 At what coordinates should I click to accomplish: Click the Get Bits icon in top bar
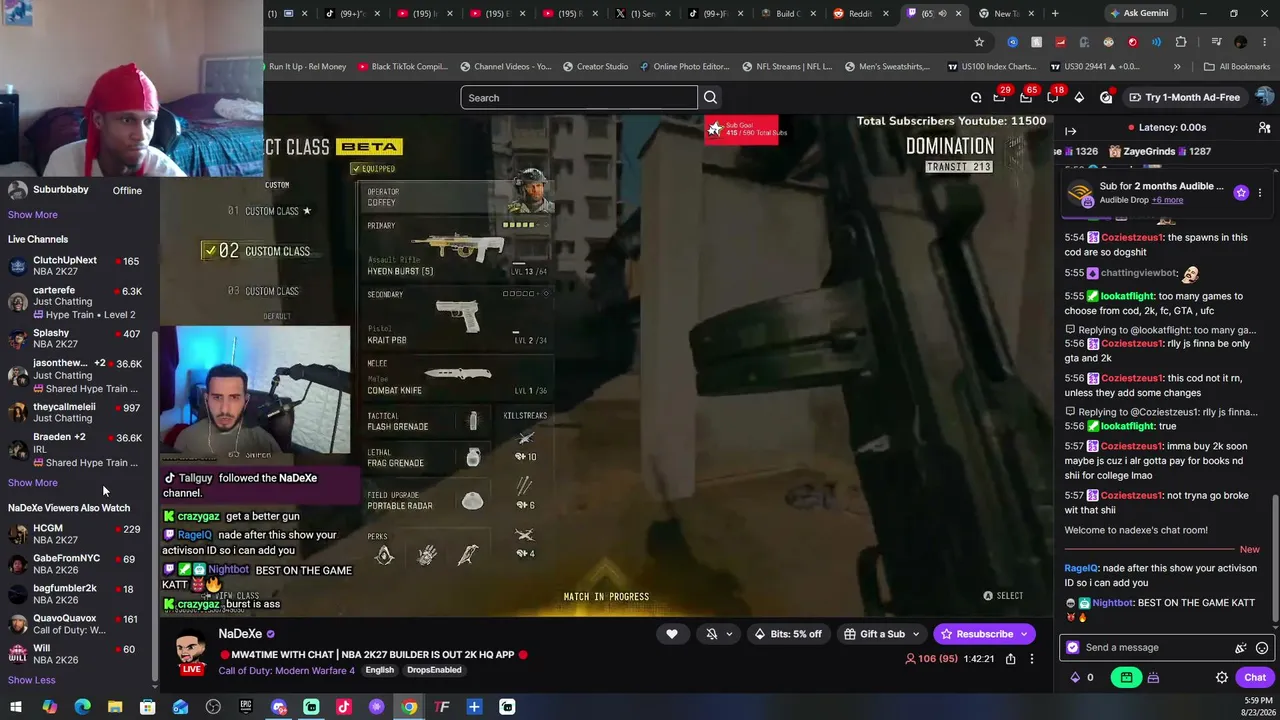pos(1079,97)
